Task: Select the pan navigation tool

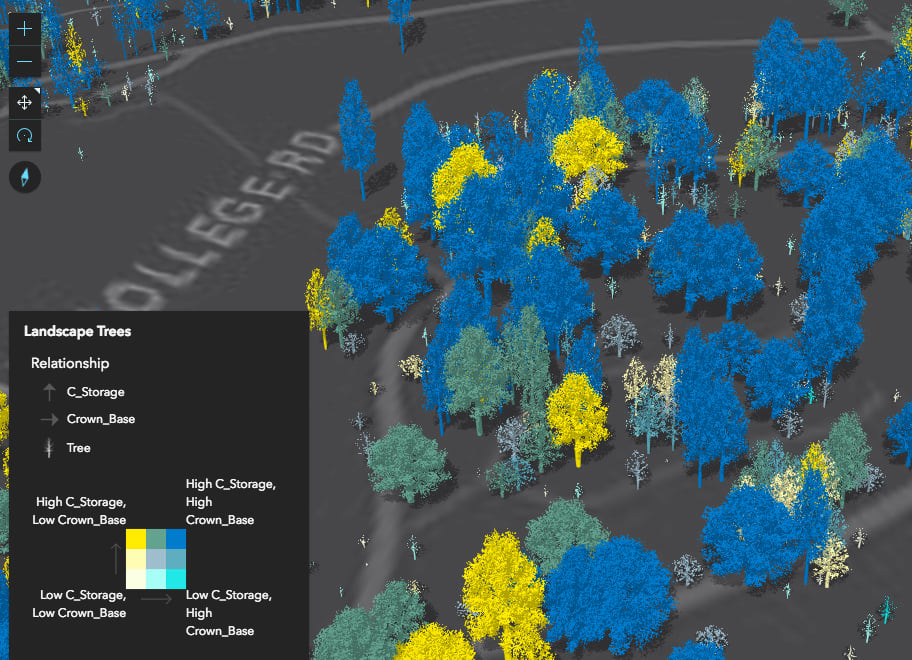Action: coord(24,103)
